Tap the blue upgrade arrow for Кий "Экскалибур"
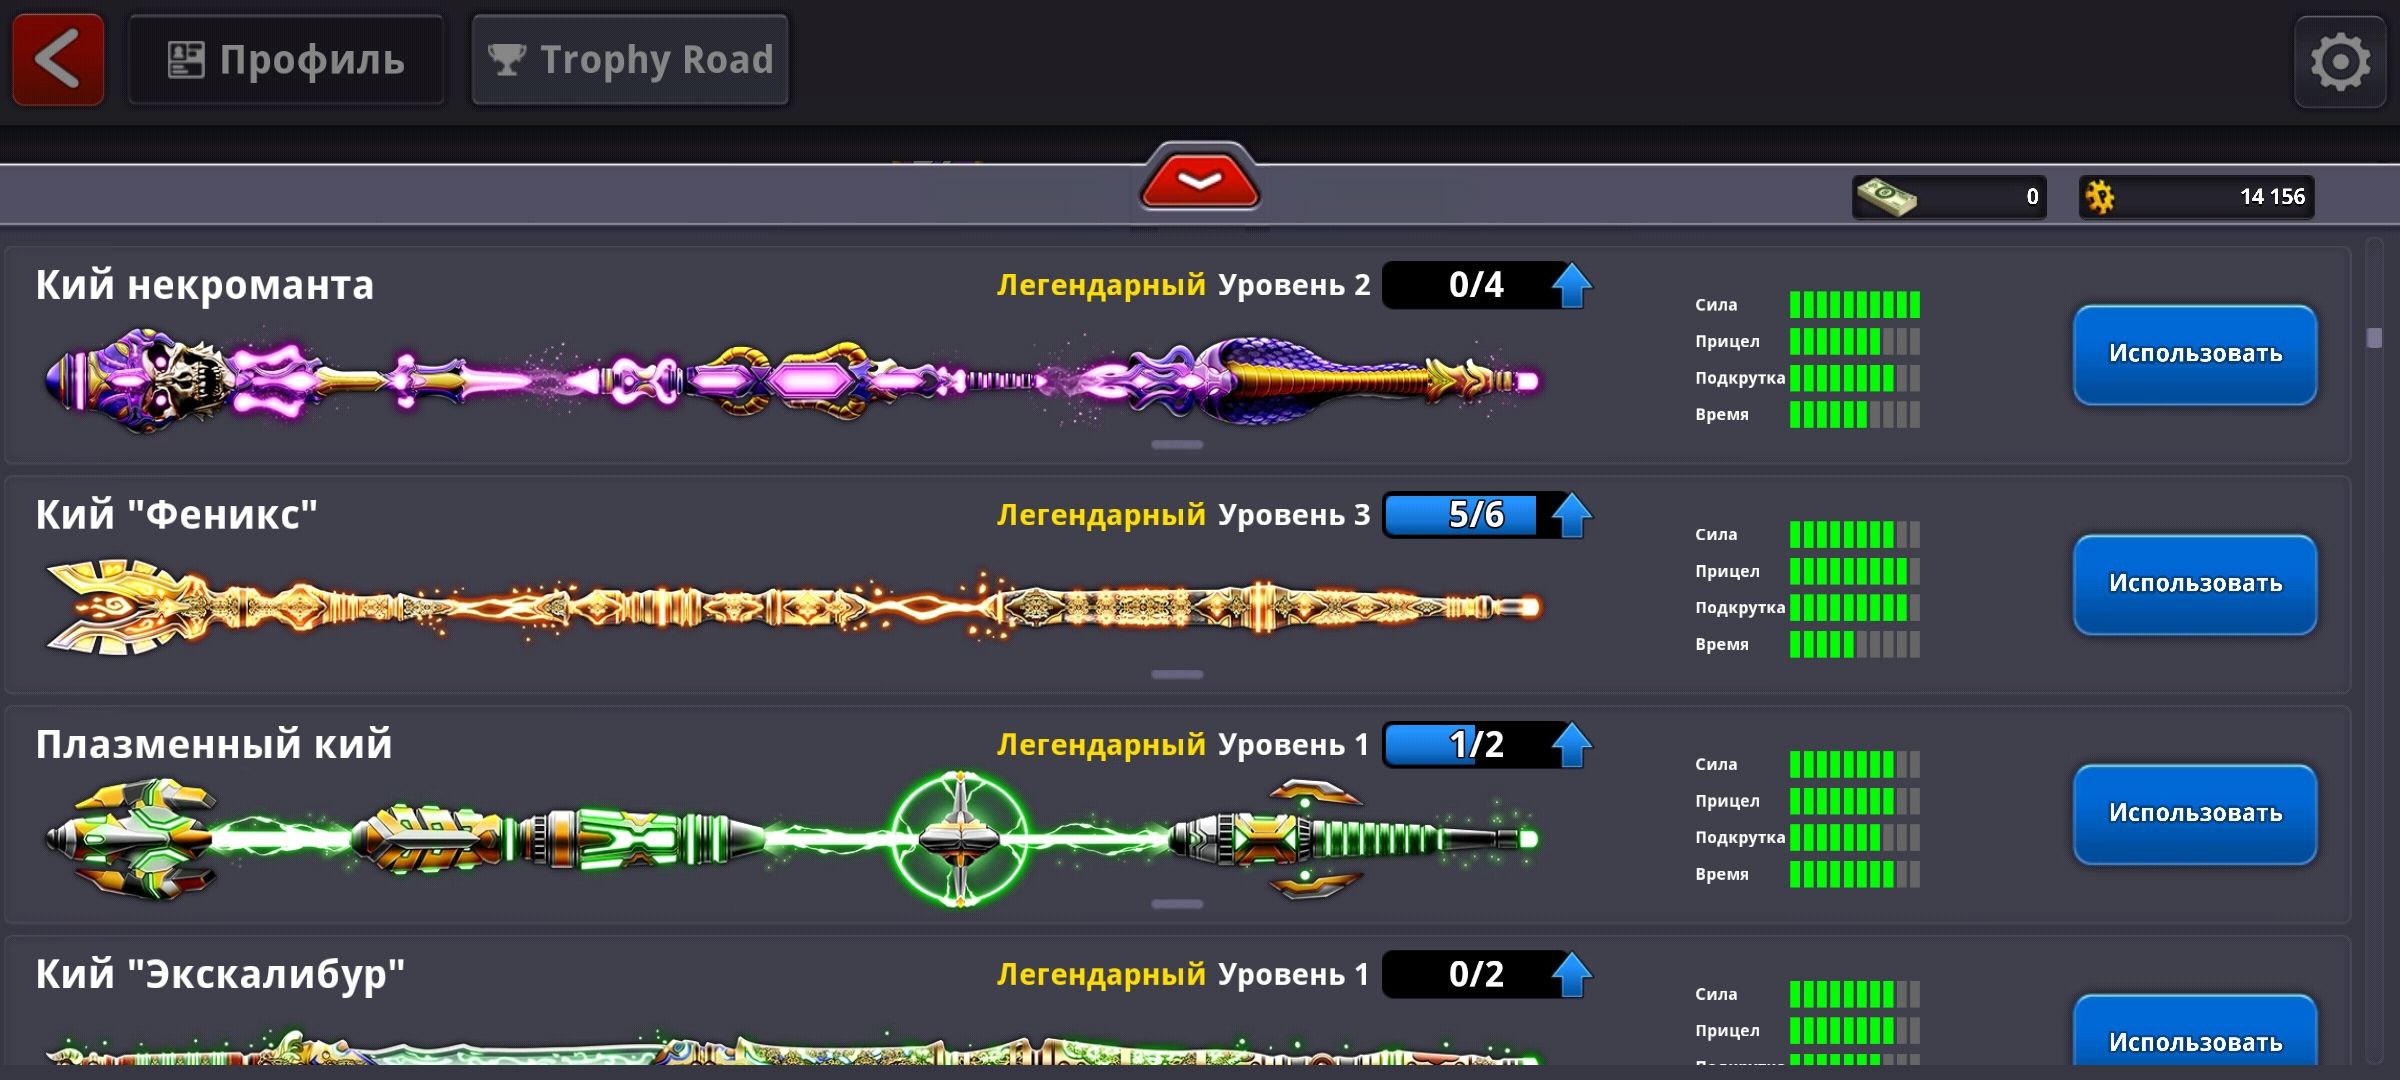 (x=1572, y=974)
